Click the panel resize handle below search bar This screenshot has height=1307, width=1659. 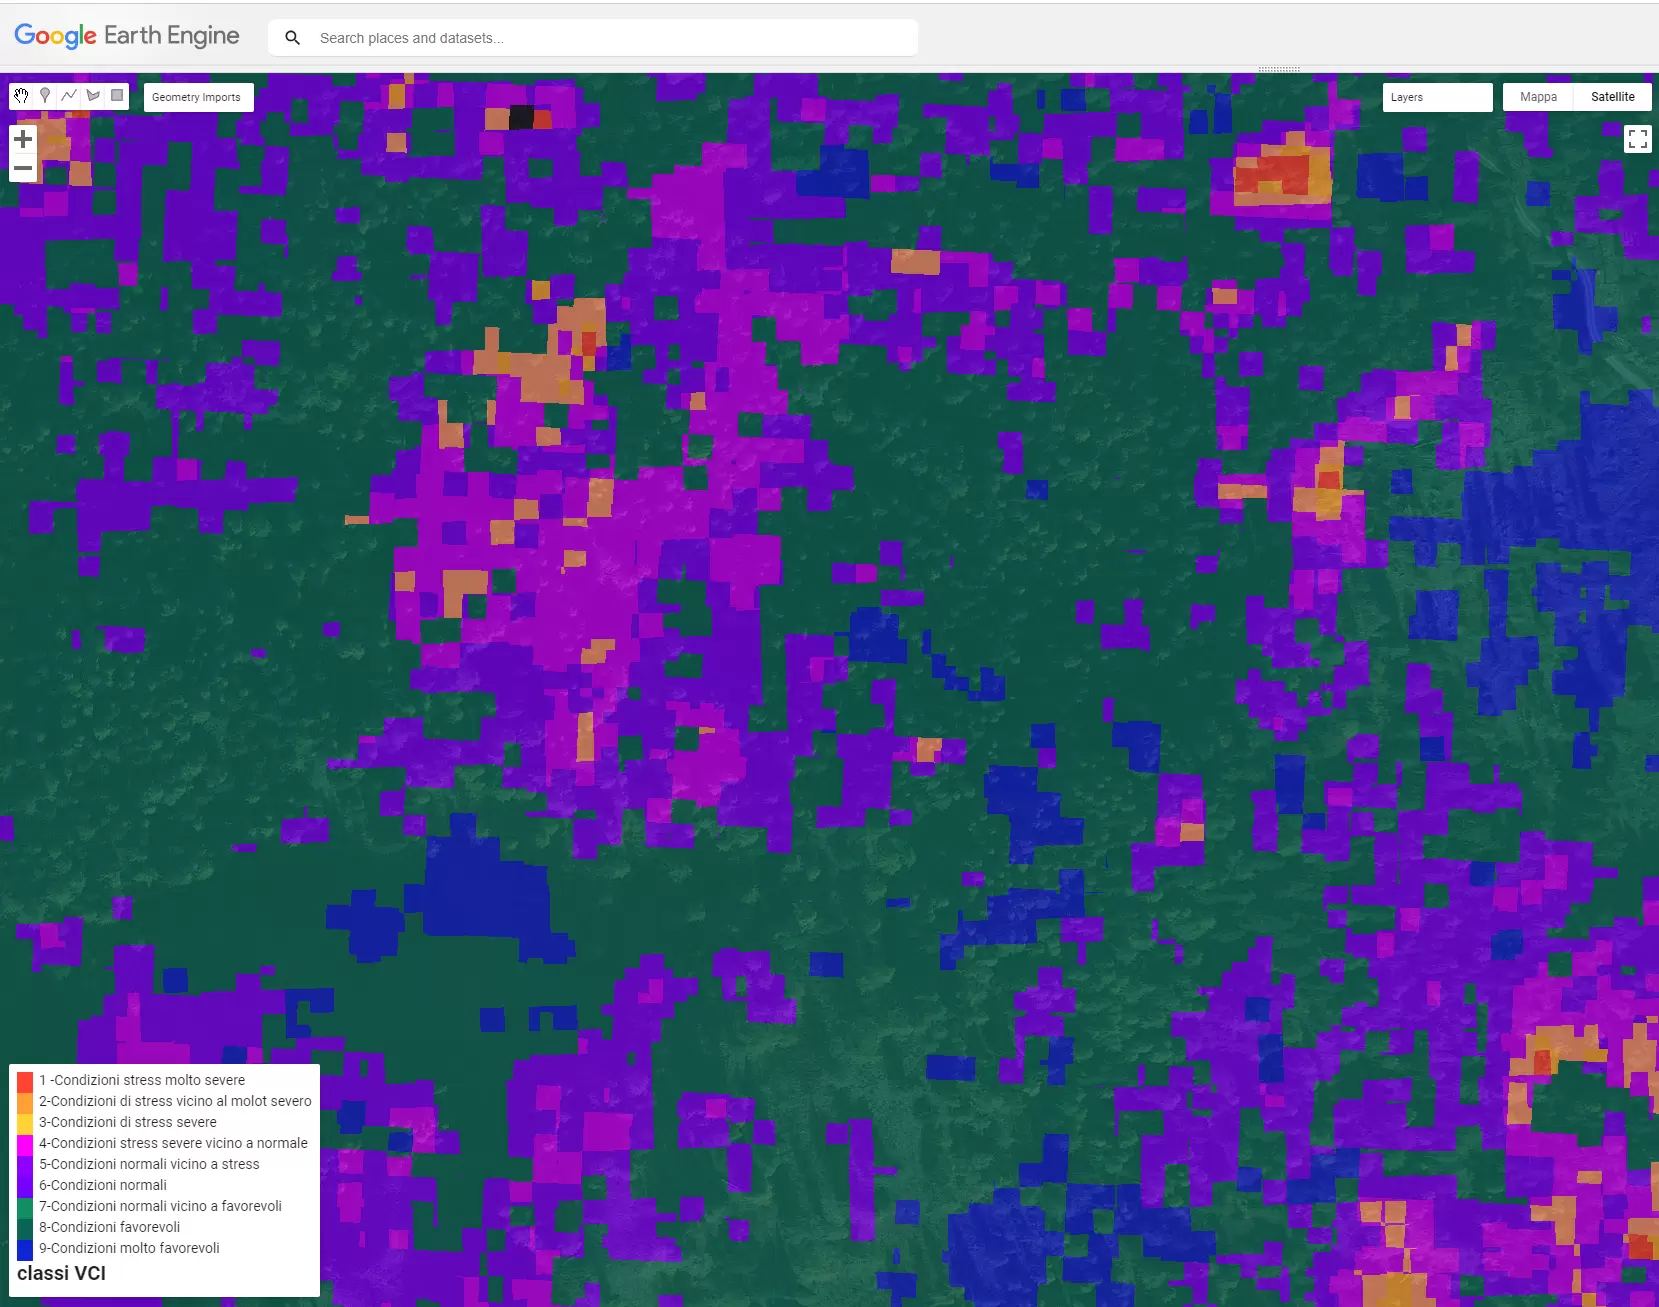(x=1278, y=69)
